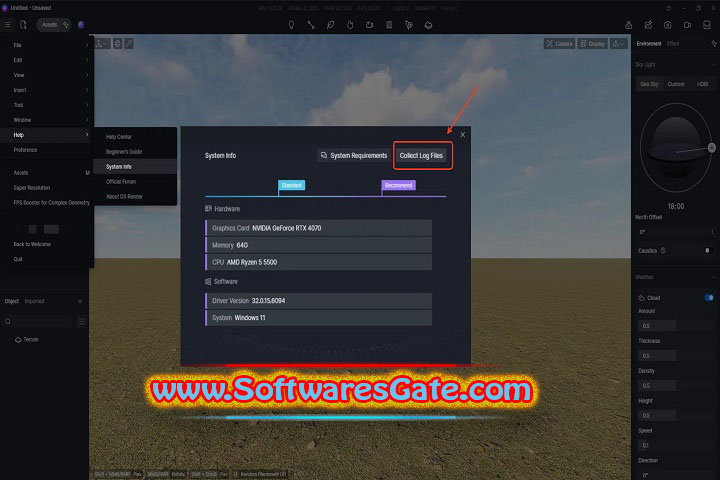Click the pin icon in Environment panel header
This screenshot has height=480, width=720.
coord(714,44)
